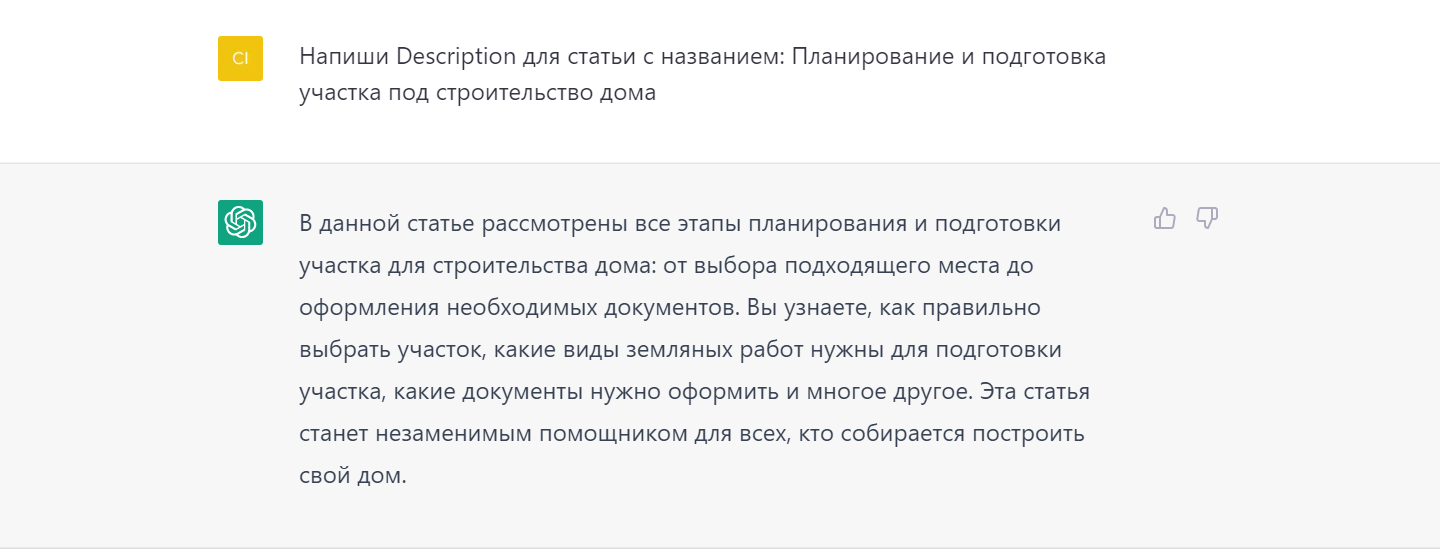Click the thumbs down icon on the response
This screenshot has width=1440, height=554.
click(1207, 218)
